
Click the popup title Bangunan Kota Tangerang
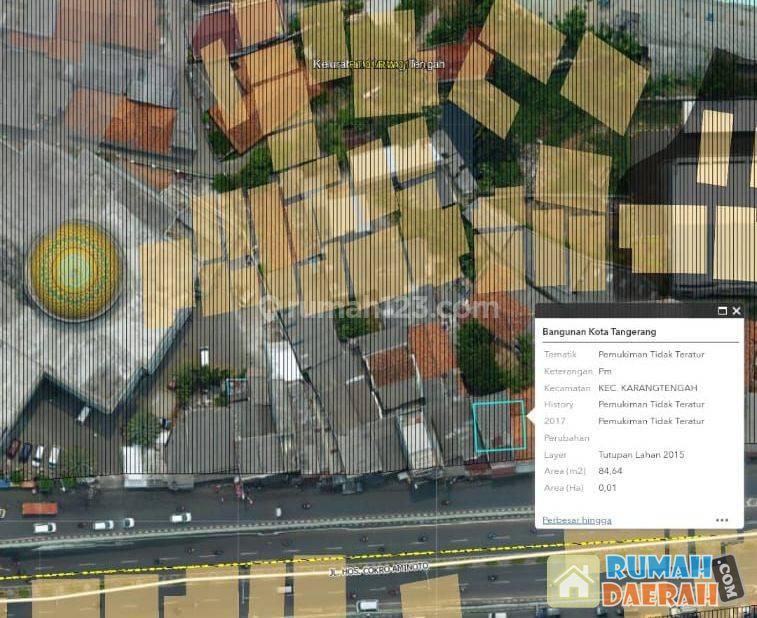click(599, 332)
